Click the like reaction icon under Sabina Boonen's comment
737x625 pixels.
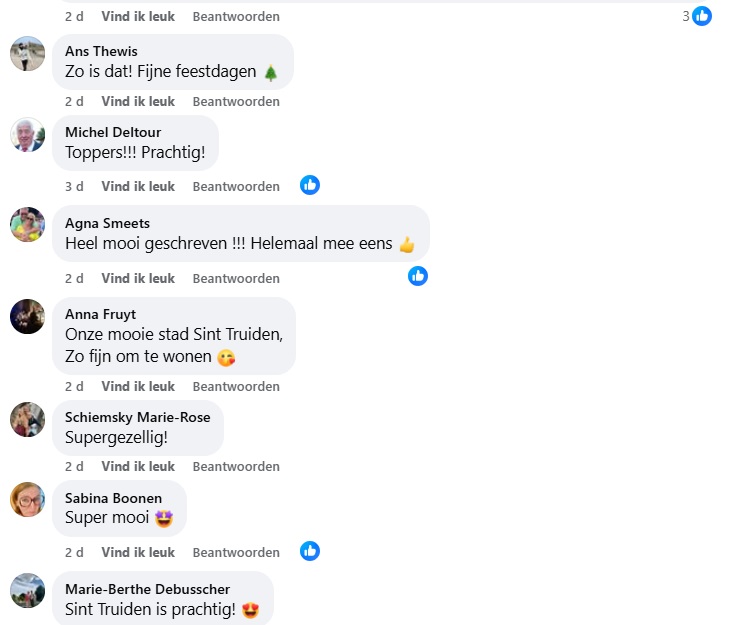310,551
